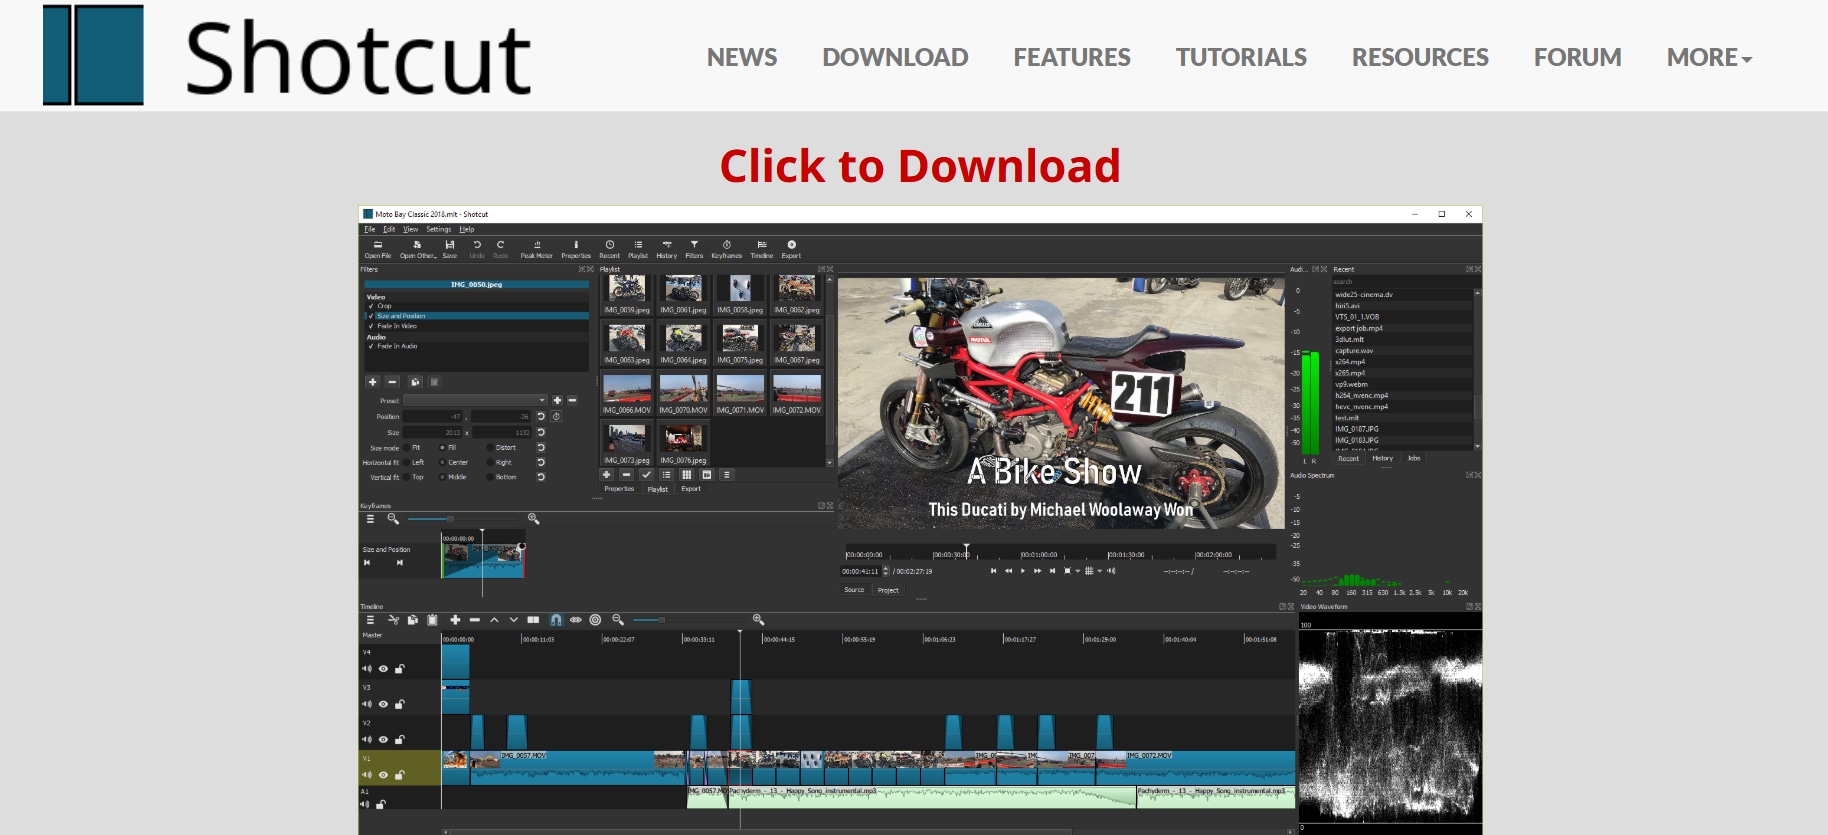Image resolution: width=1828 pixels, height=835 pixels.
Task: Visit the TUTORIALS page
Action: point(1241,58)
